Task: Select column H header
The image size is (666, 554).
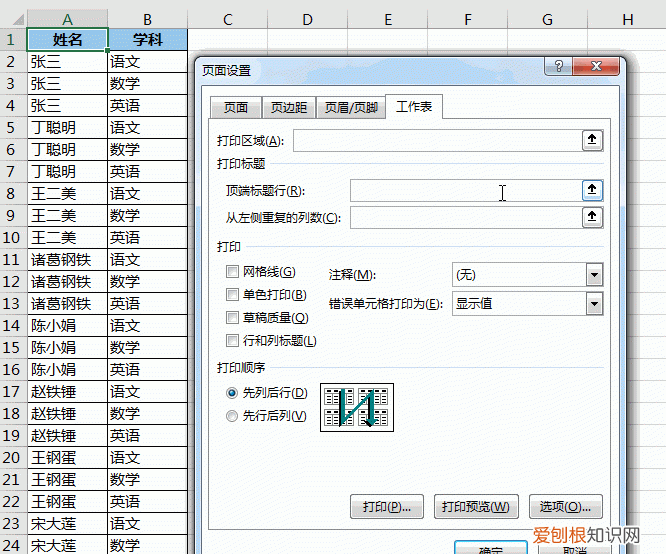Action: [x=627, y=20]
